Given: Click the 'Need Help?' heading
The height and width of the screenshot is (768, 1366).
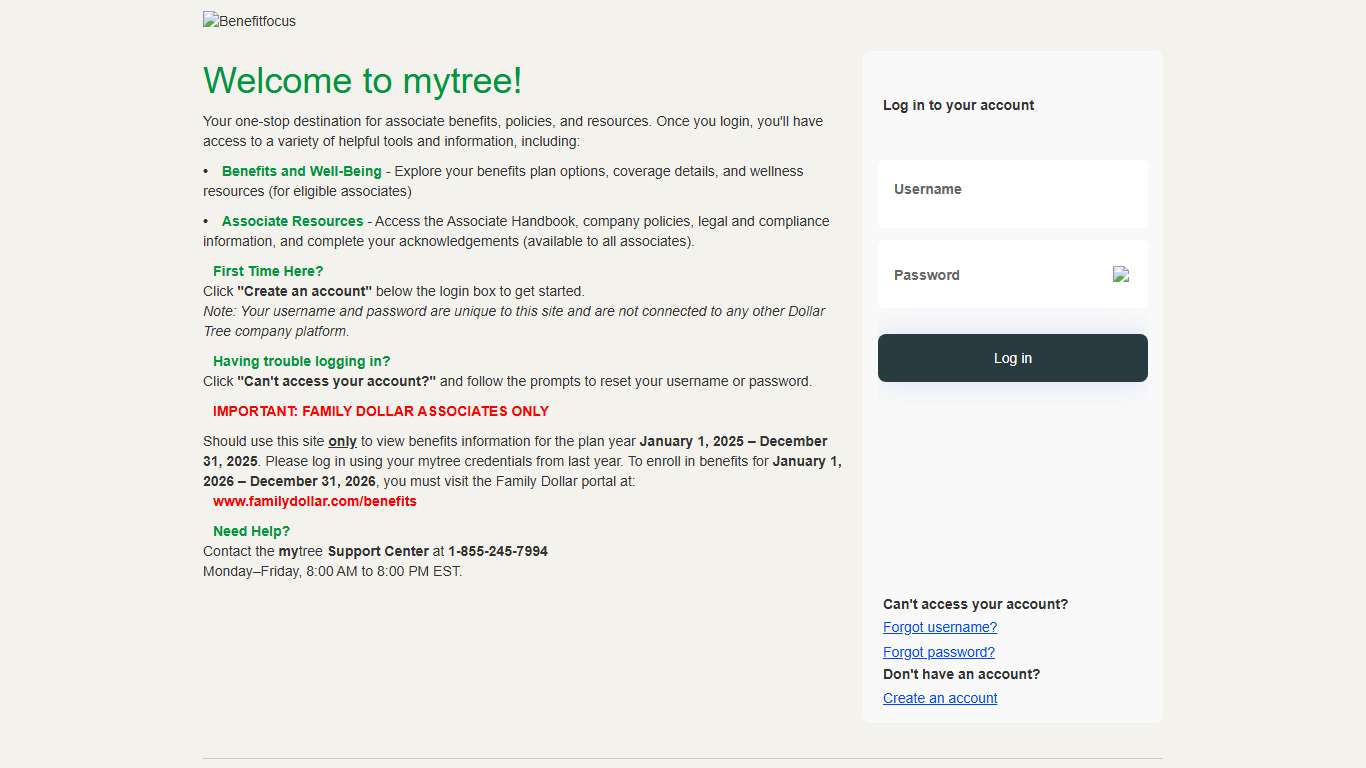Looking at the screenshot, I should click(x=251, y=531).
